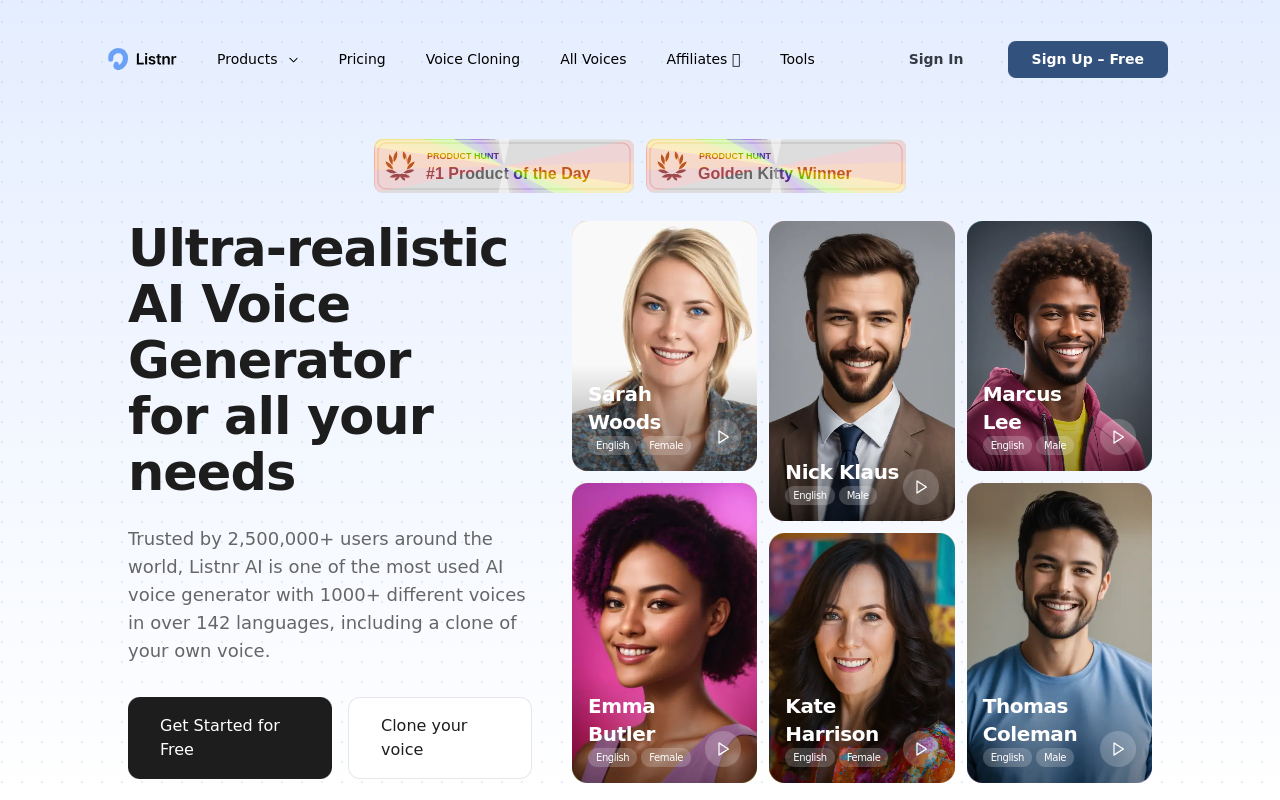Open the Affiliates menu item

pos(703,59)
